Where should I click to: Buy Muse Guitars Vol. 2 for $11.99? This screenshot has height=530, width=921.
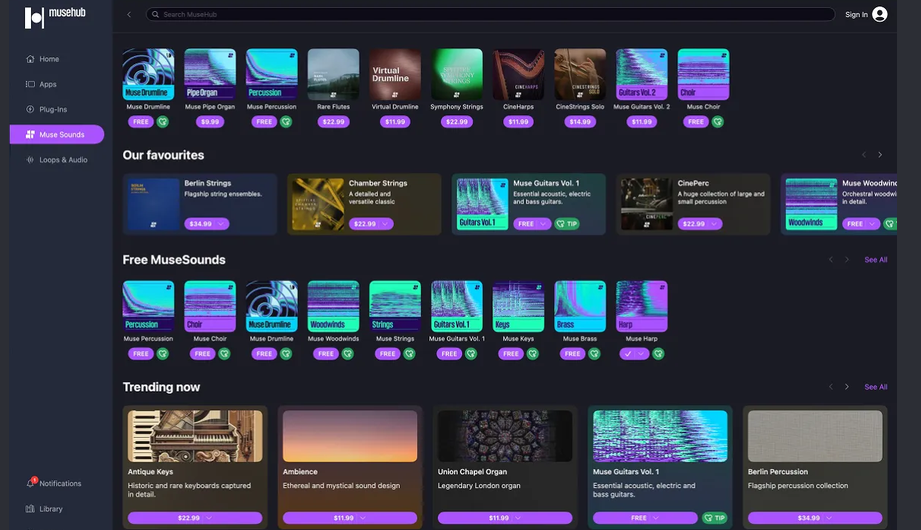click(x=641, y=122)
